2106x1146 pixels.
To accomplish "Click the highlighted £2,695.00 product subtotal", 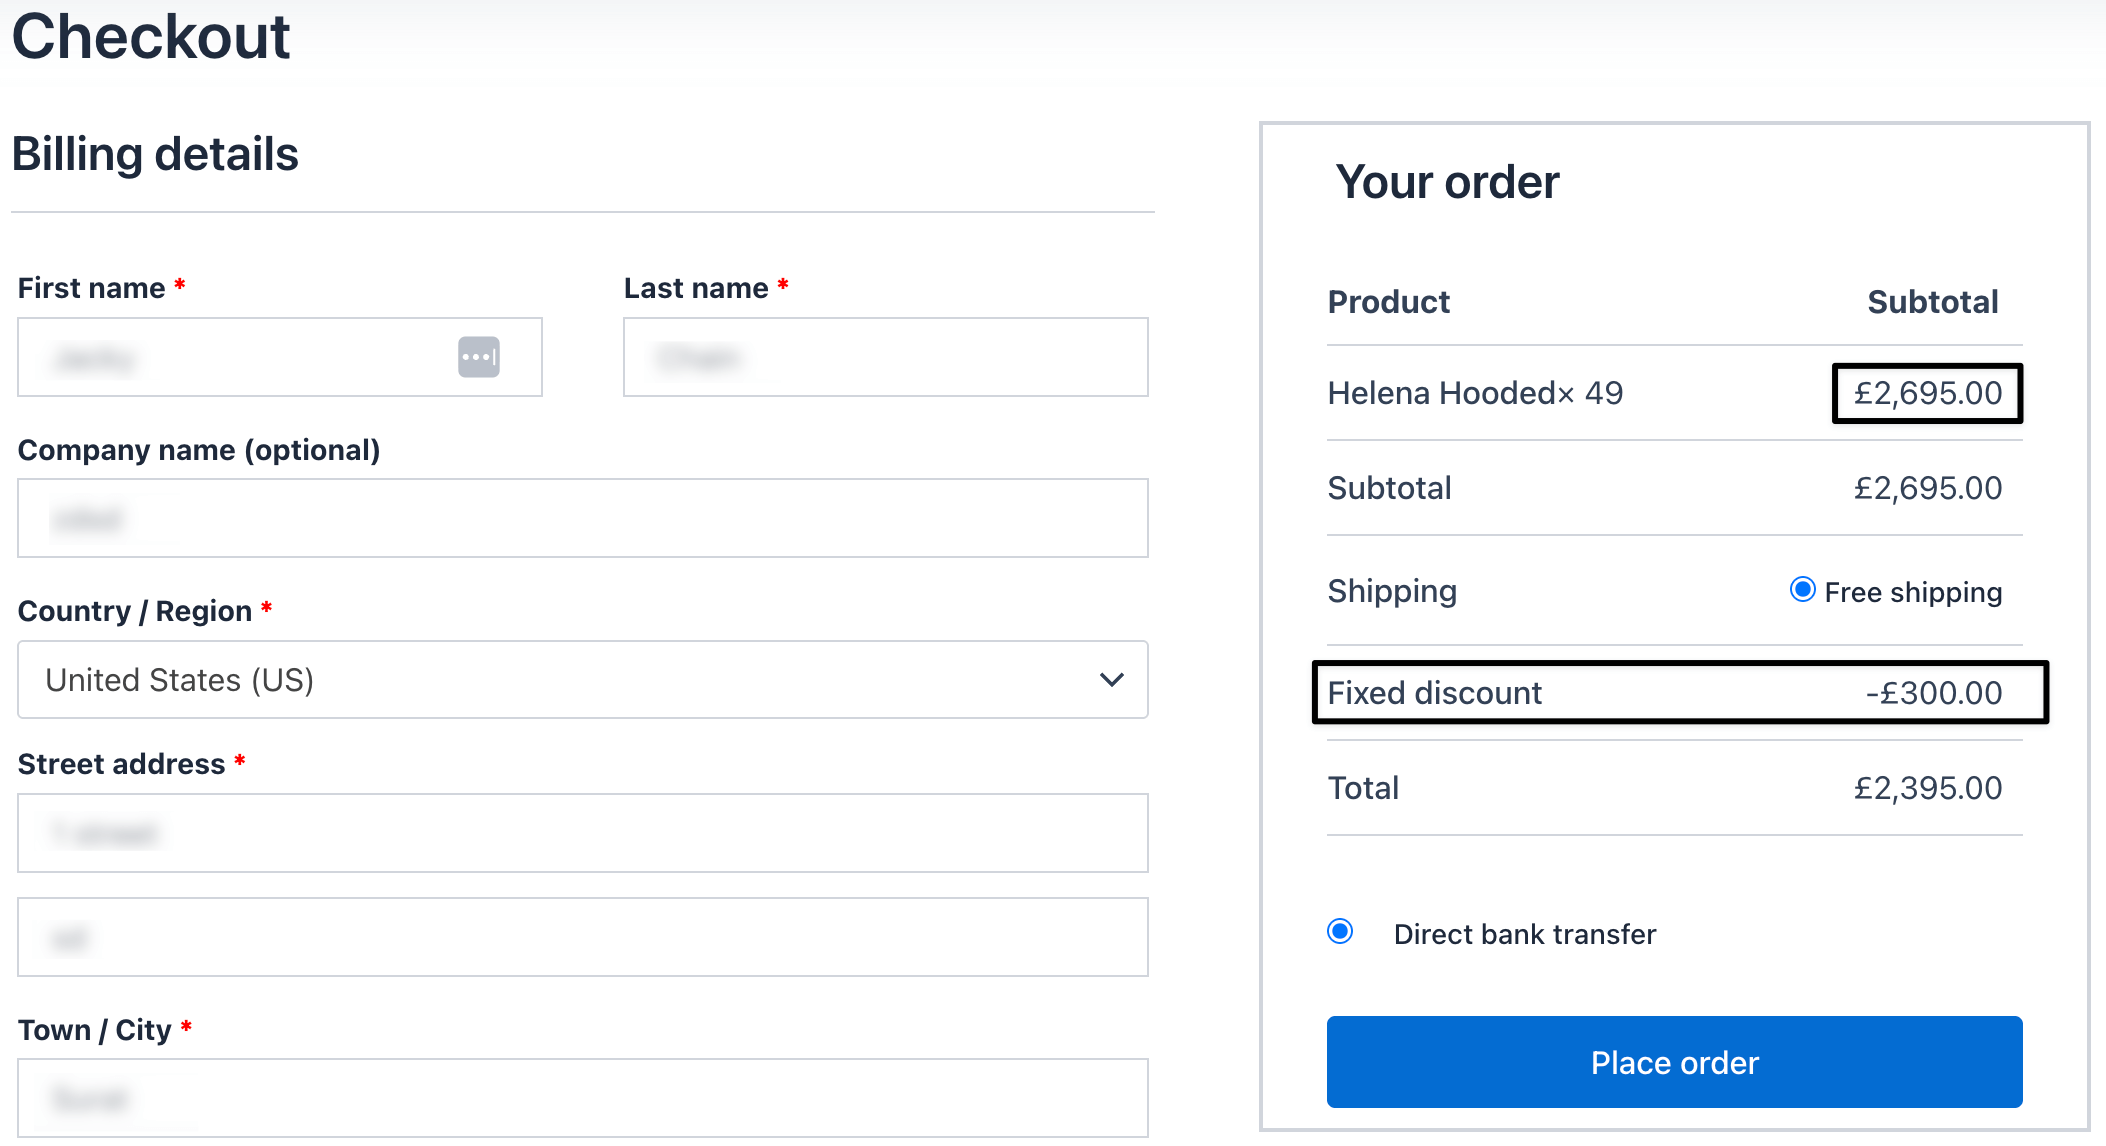I will 1927,393.
